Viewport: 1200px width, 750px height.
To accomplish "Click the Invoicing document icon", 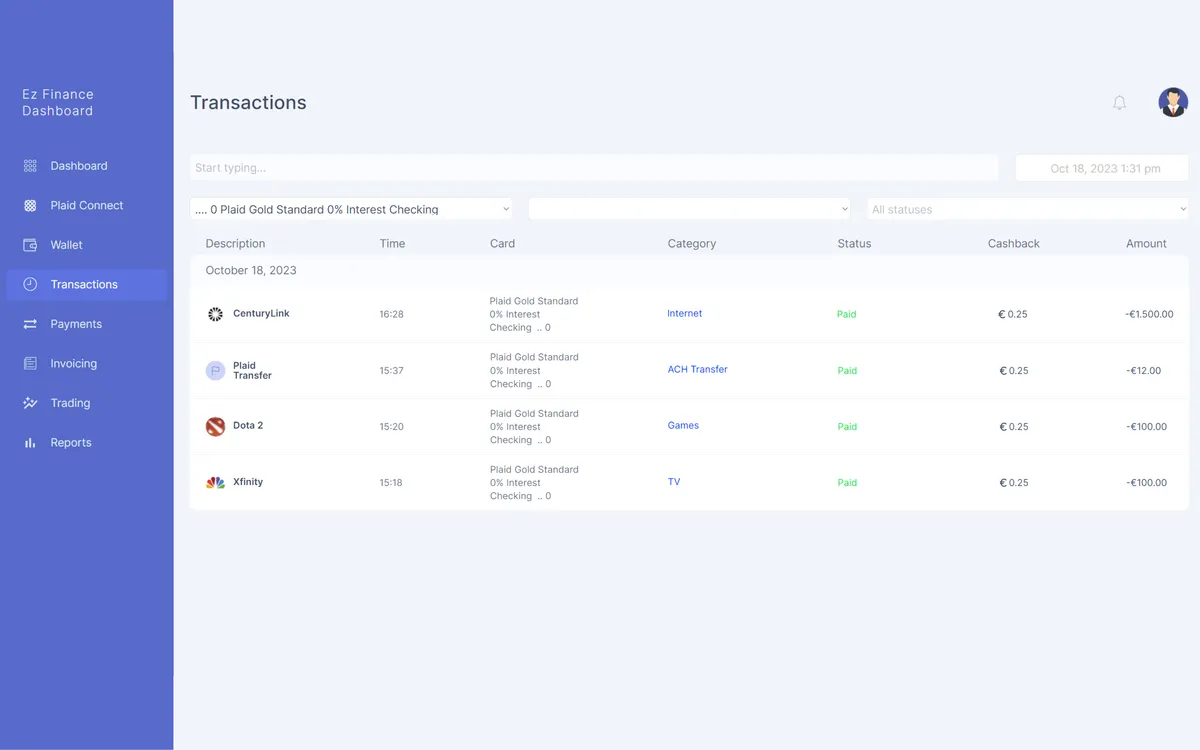I will 30,363.
